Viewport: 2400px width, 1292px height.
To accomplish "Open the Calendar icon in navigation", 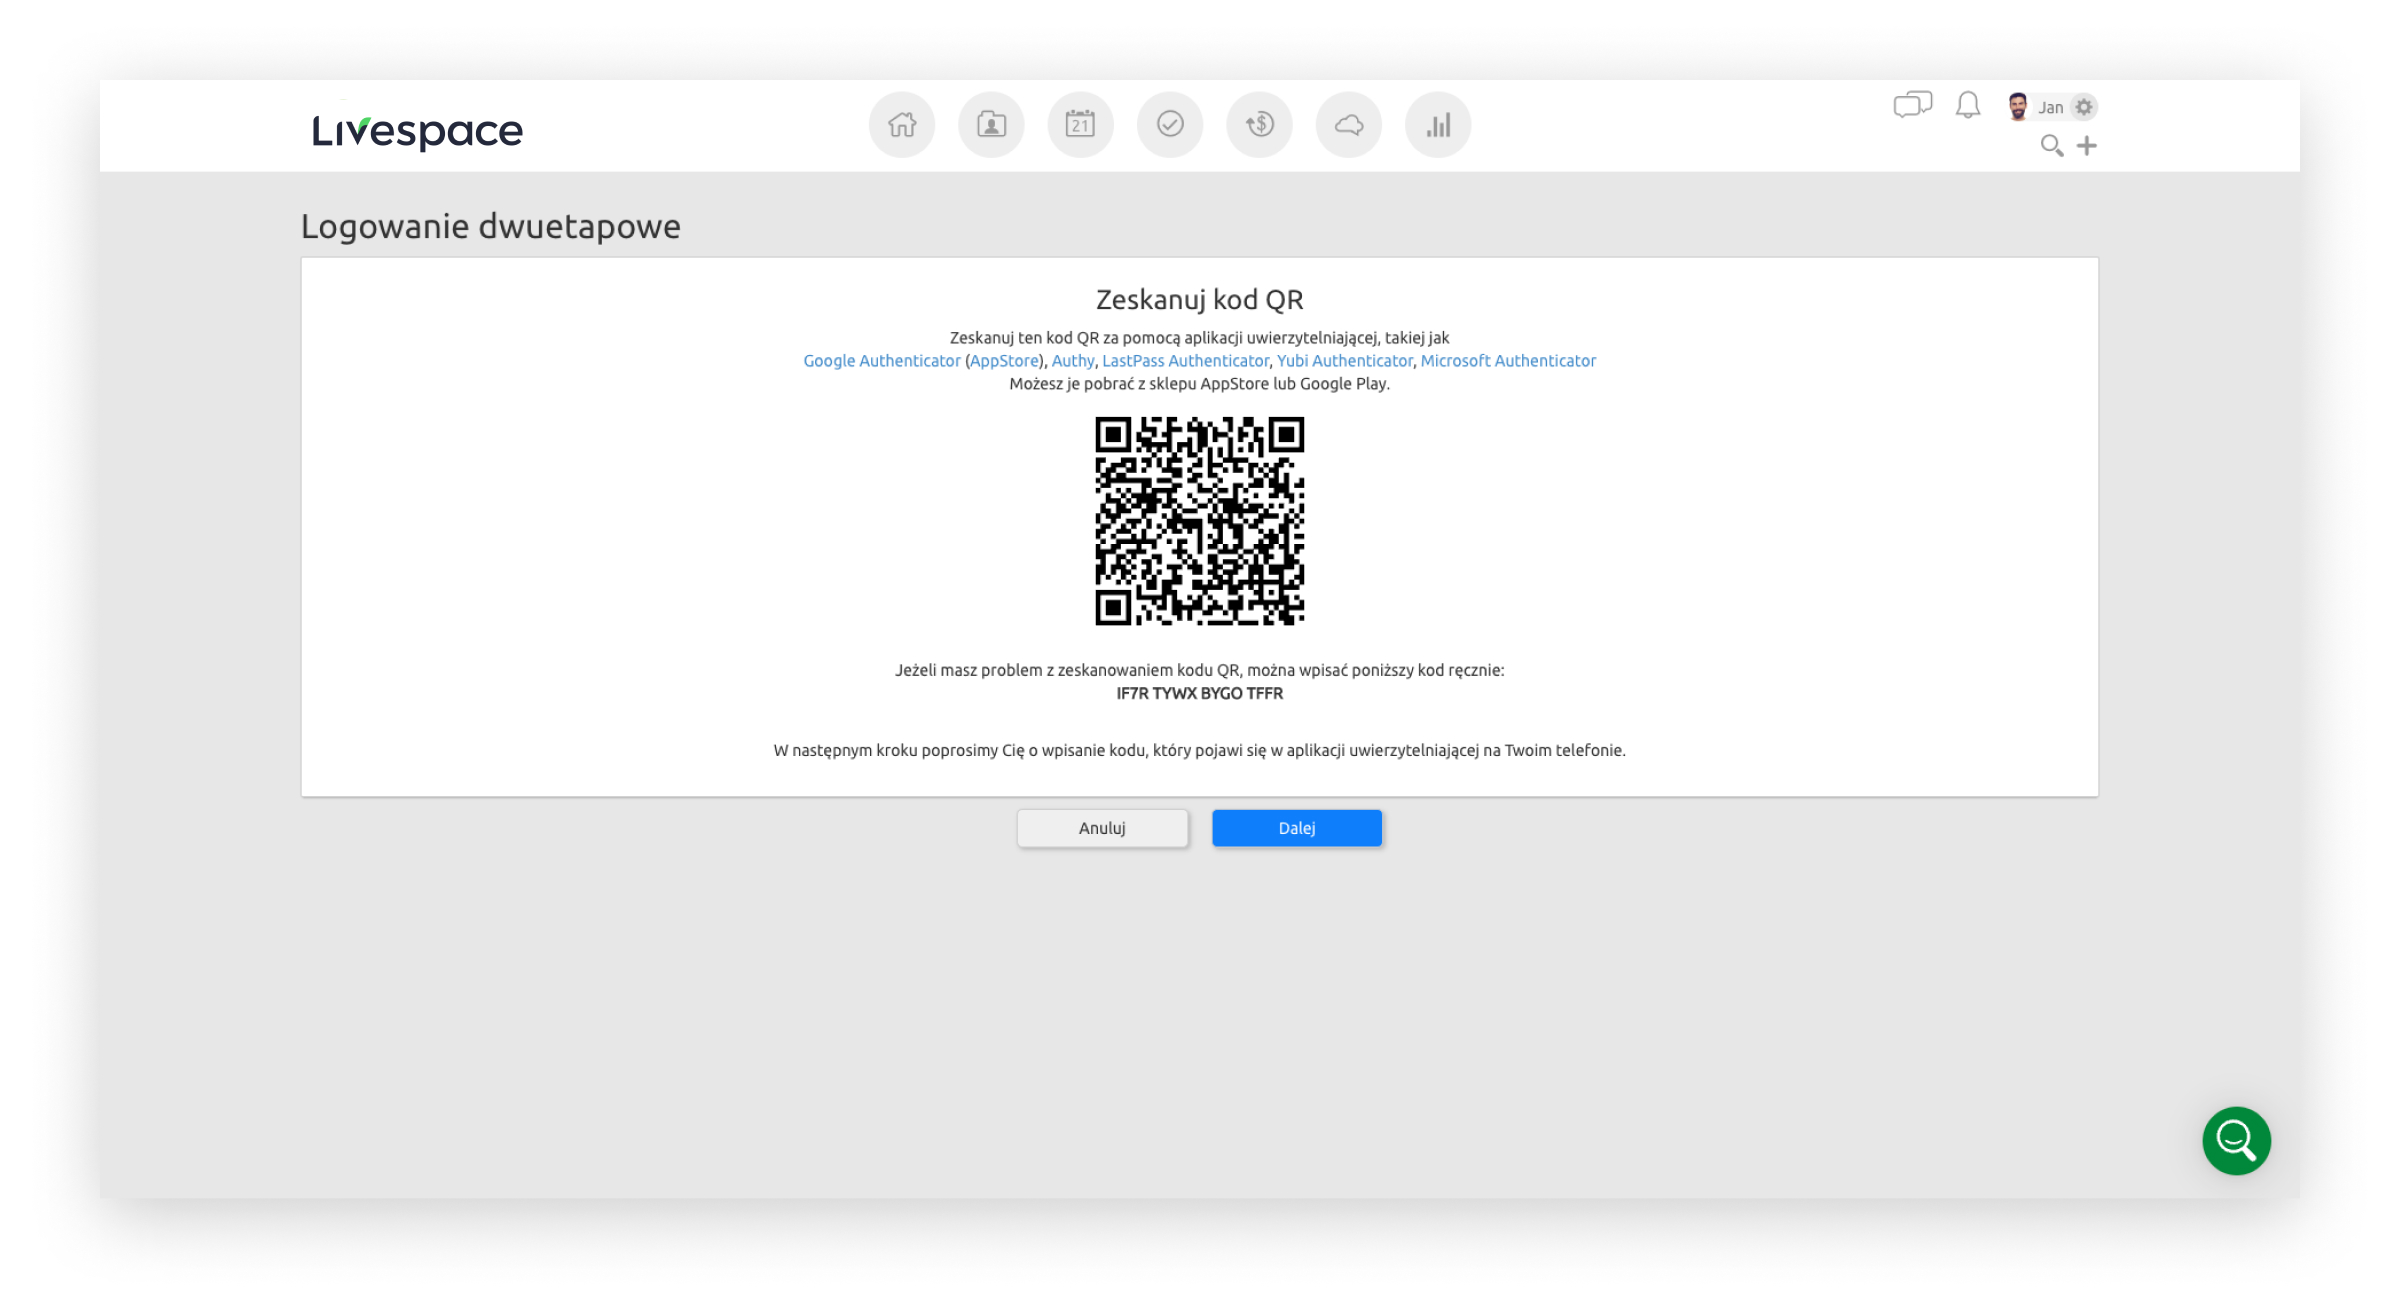I will (1080, 125).
